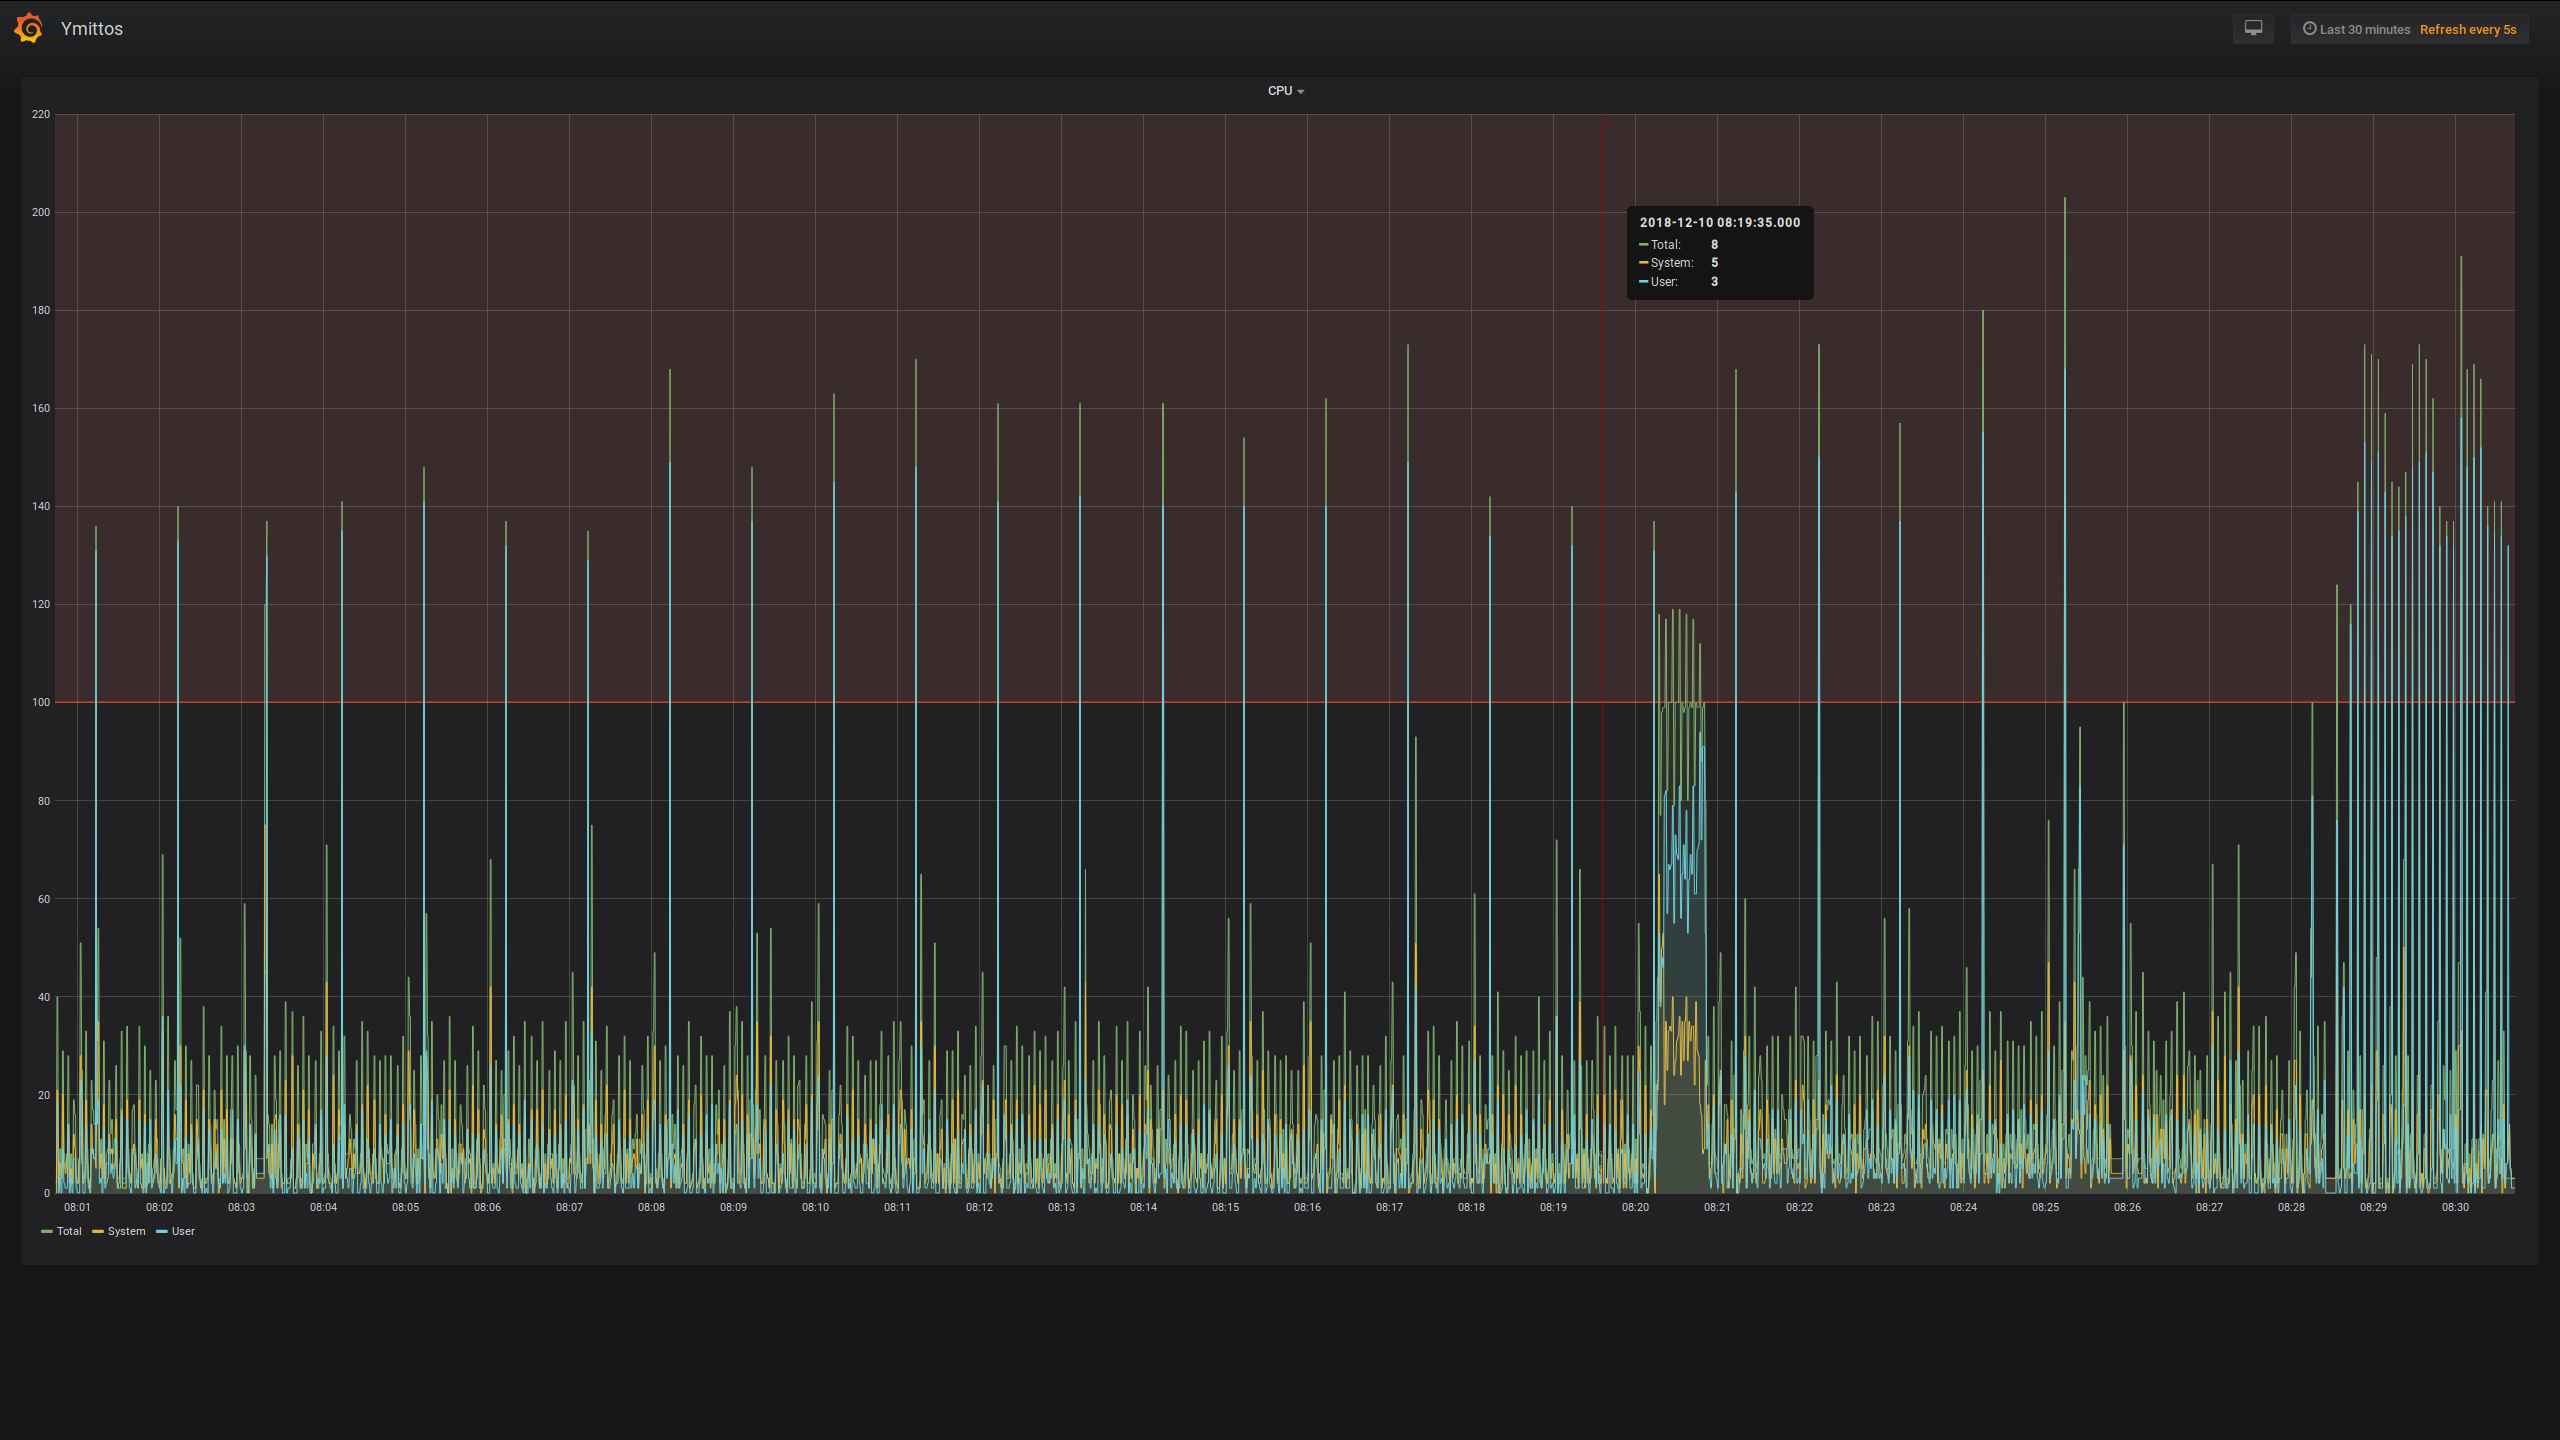2560x1440 pixels.
Task: Click the blue legend marker for User
Action: (x=161, y=1231)
